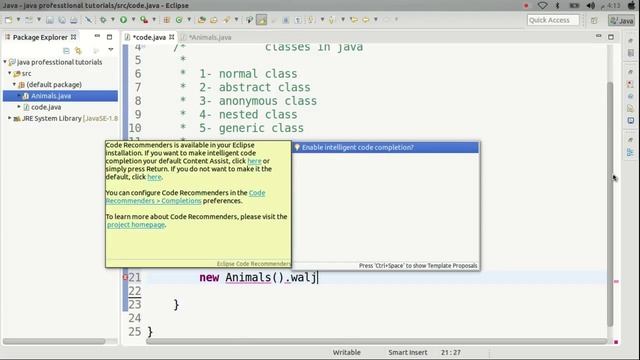The image size is (640, 360).
Task: Click the New file toolbar icon
Action: point(9,20)
